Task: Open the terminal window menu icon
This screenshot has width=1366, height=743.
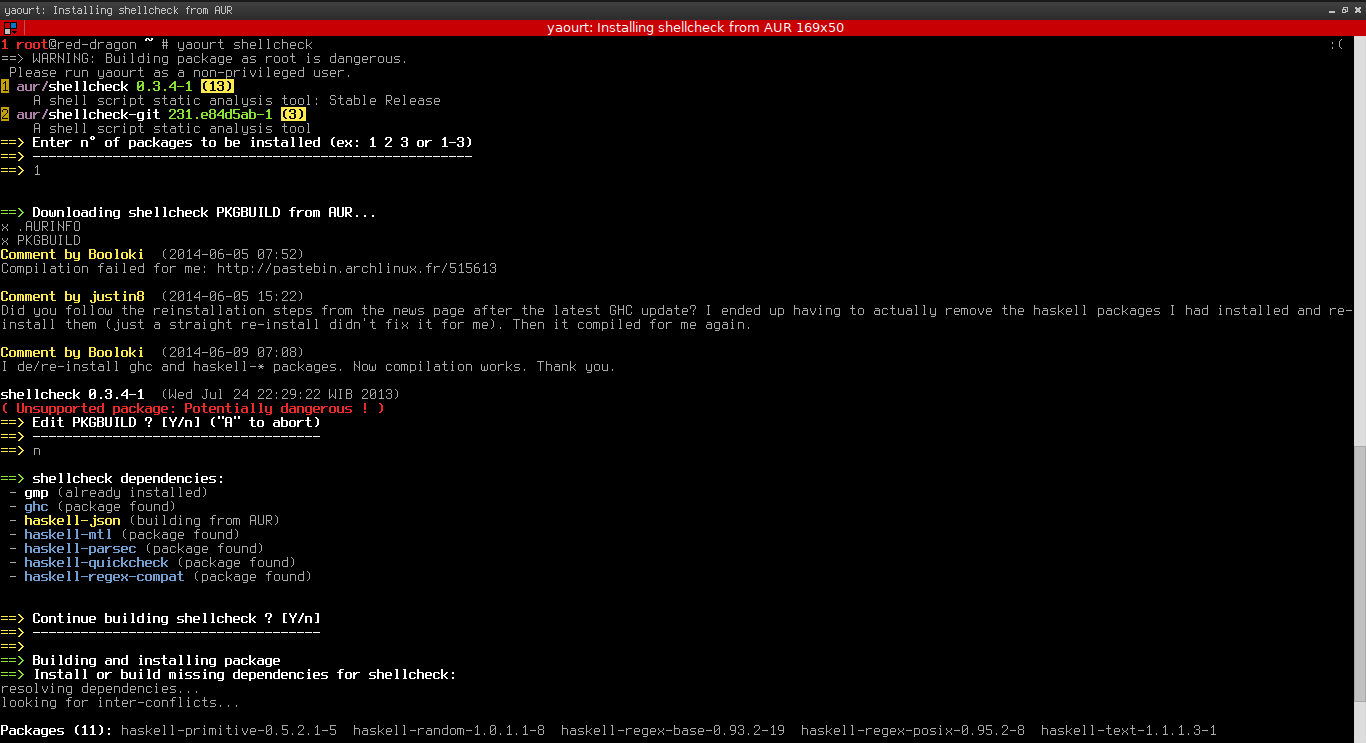Action: 10,27
